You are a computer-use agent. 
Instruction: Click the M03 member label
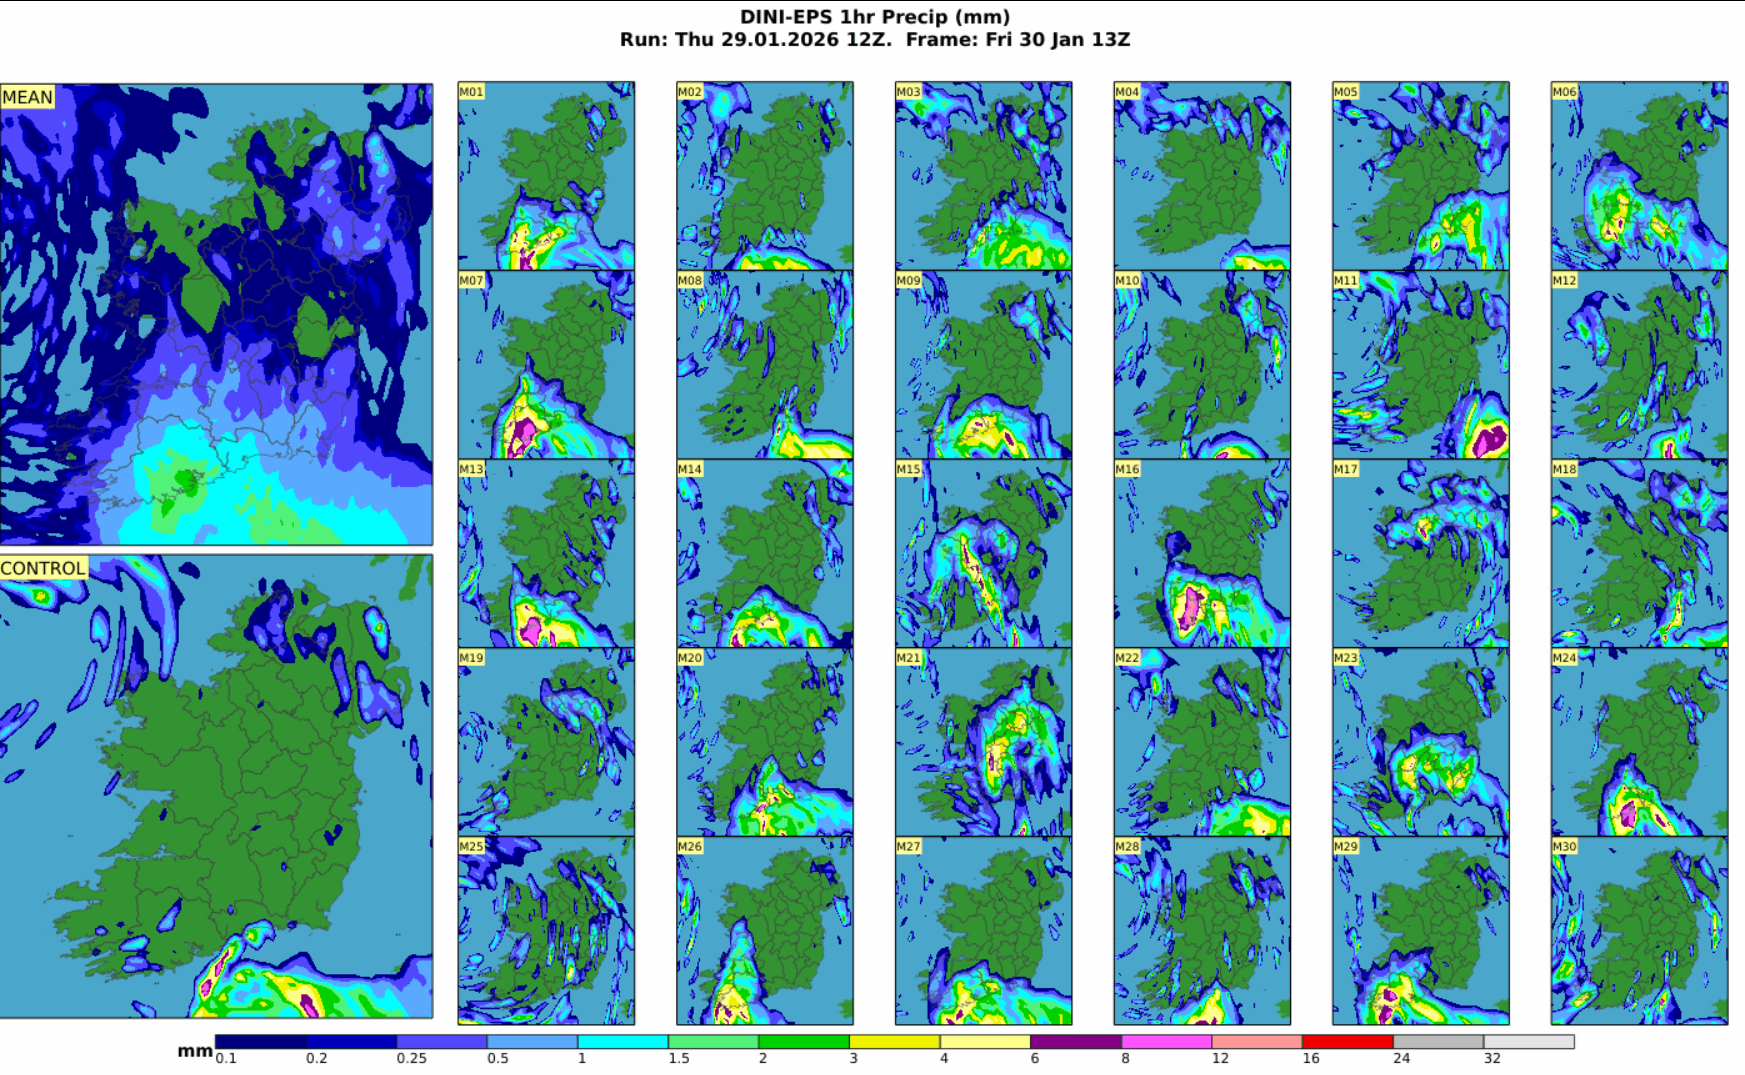(x=908, y=92)
